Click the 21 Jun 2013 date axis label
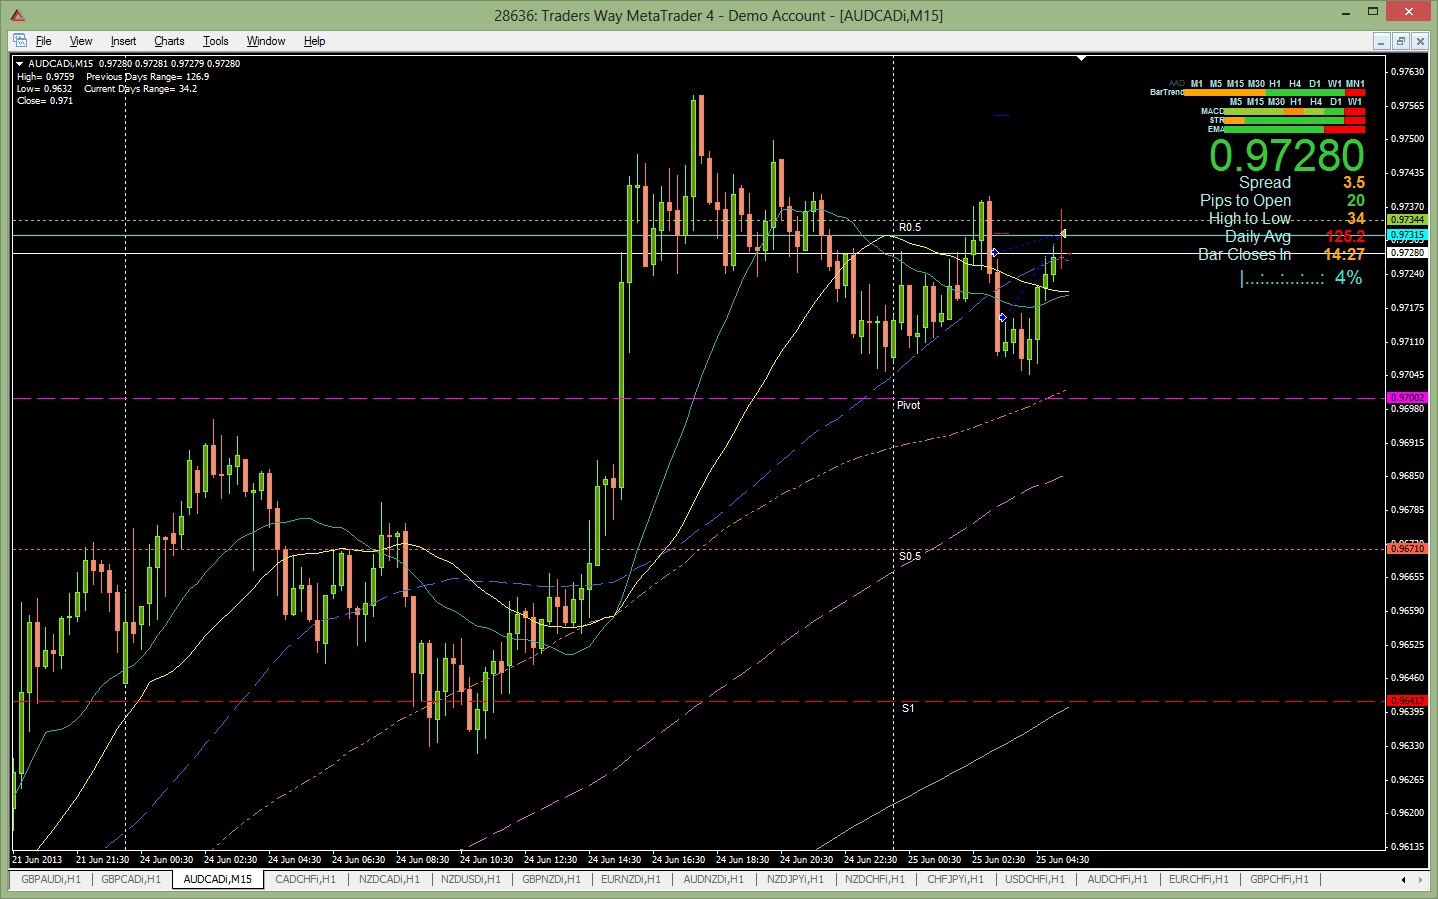This screenshot has height=899, width=1438. pyautogui.click(x=37, y=860)
